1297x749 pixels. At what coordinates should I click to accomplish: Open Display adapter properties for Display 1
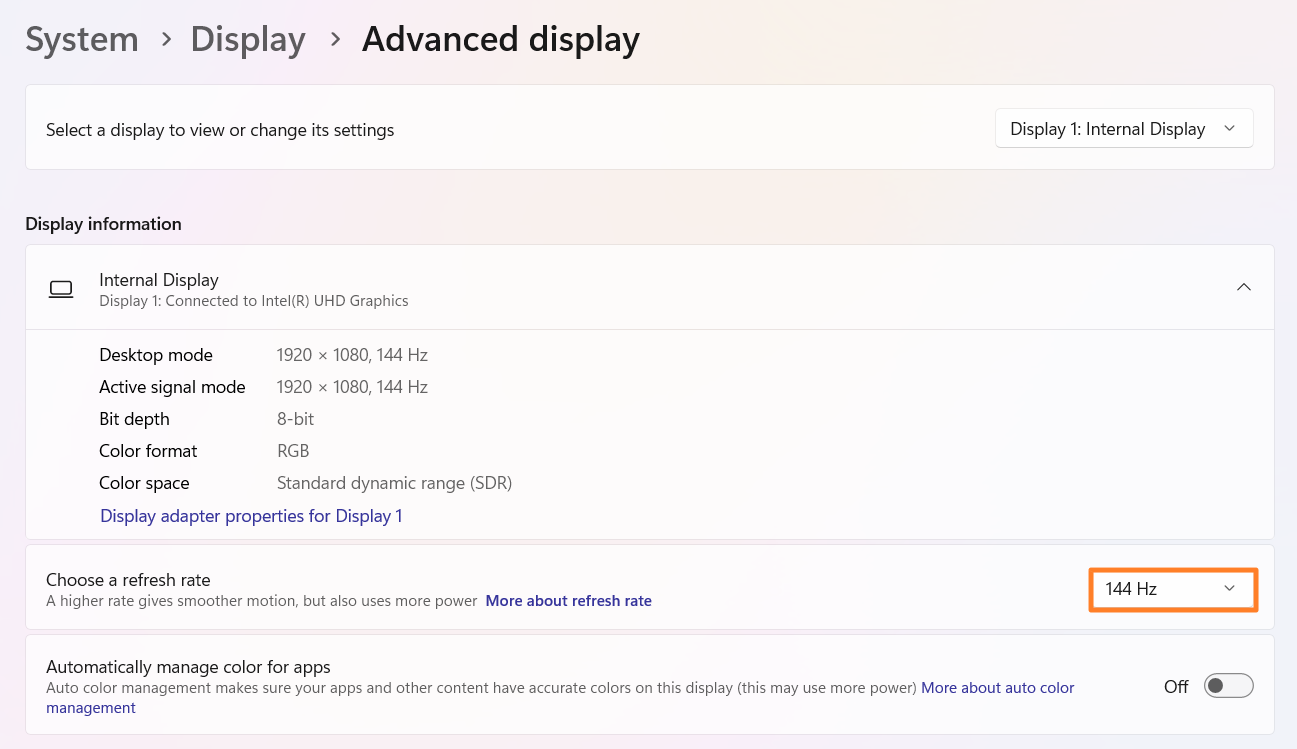pos(251,516)
